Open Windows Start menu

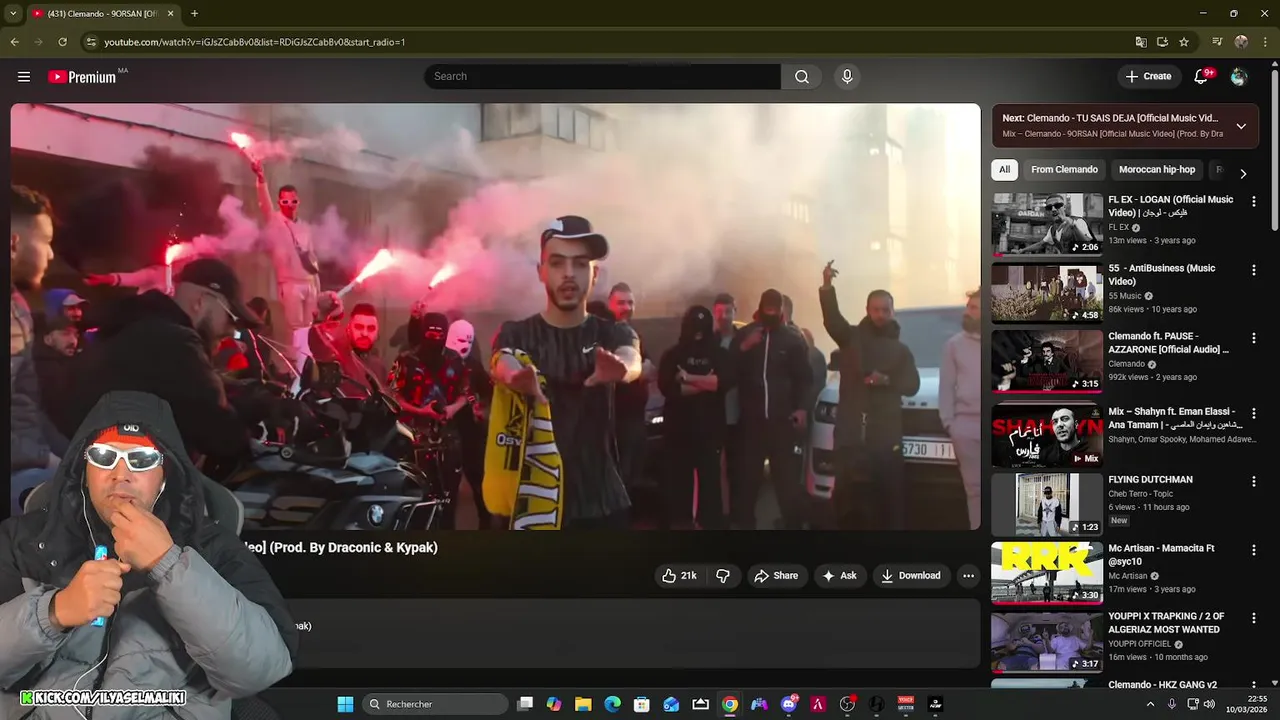coord(345,704)
